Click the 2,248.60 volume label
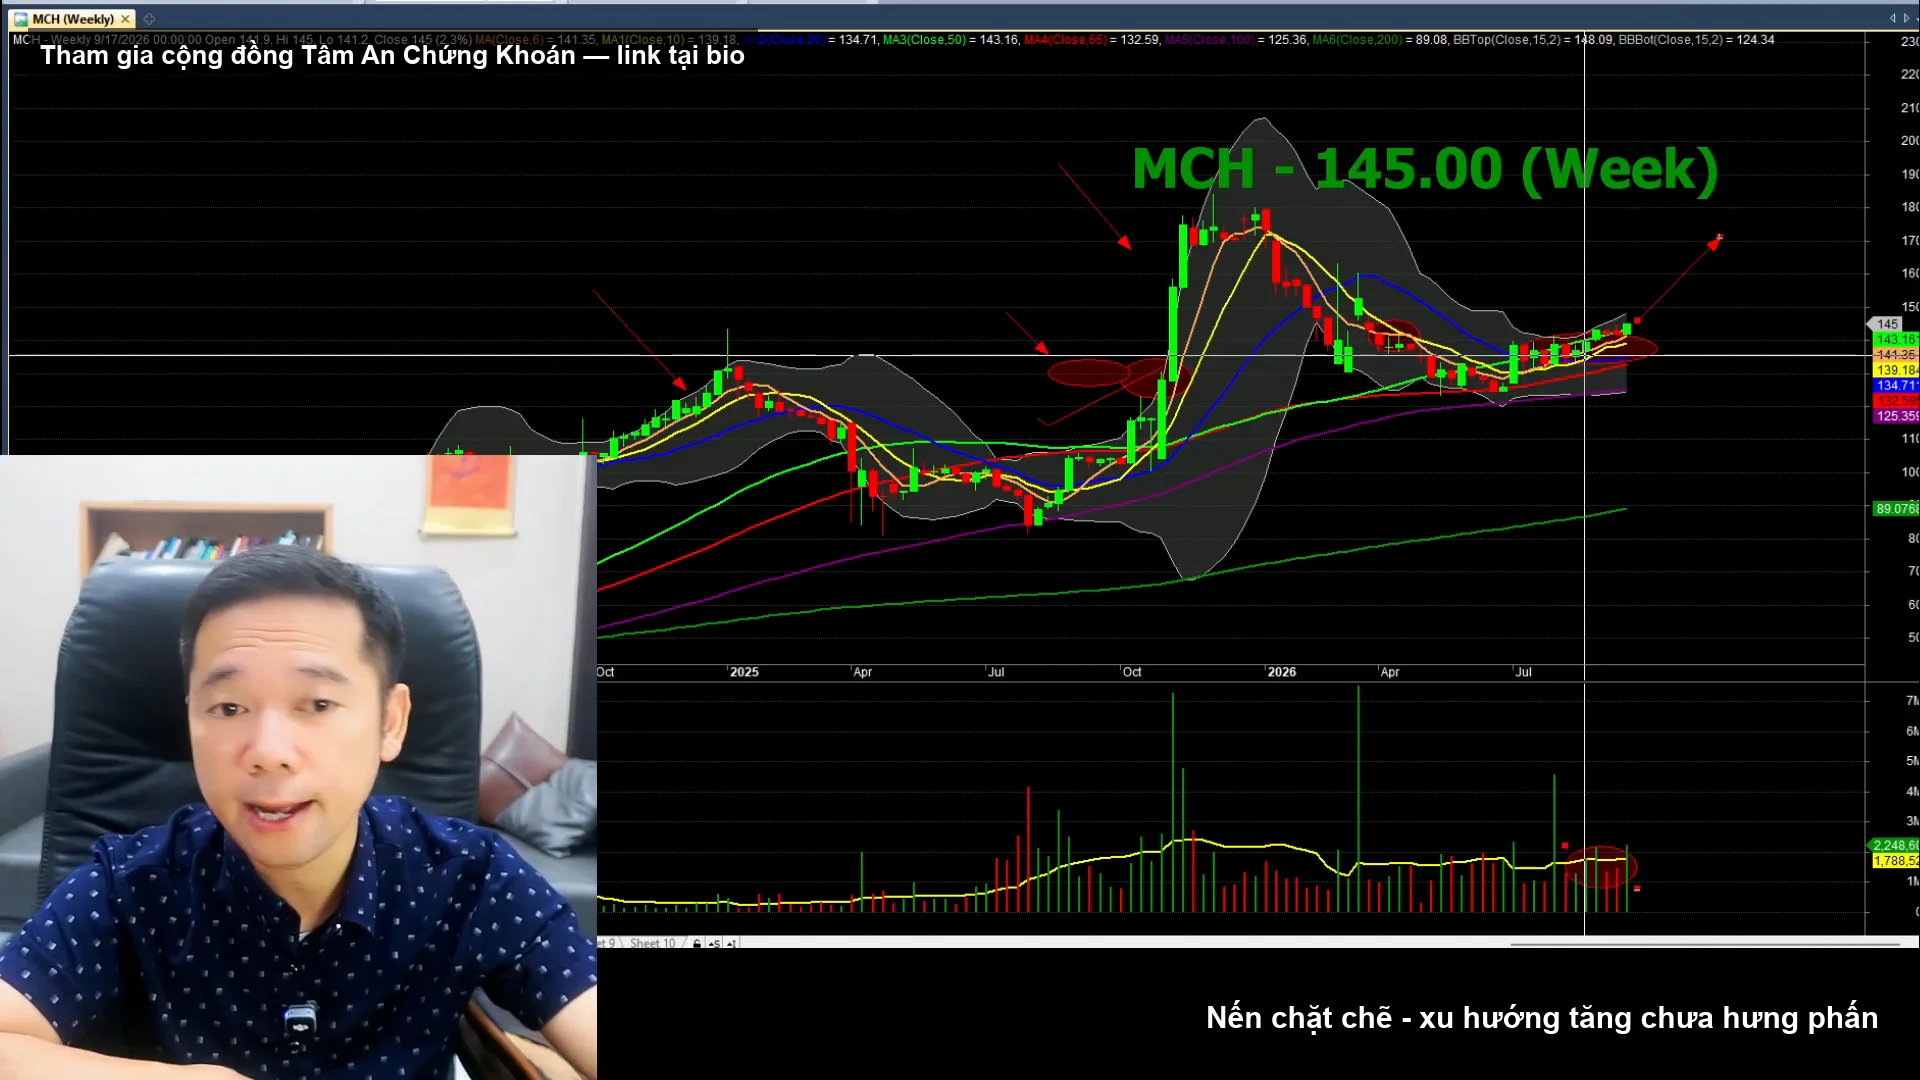Screen dimensions: 1920x1080 [x=1895, y=845]
